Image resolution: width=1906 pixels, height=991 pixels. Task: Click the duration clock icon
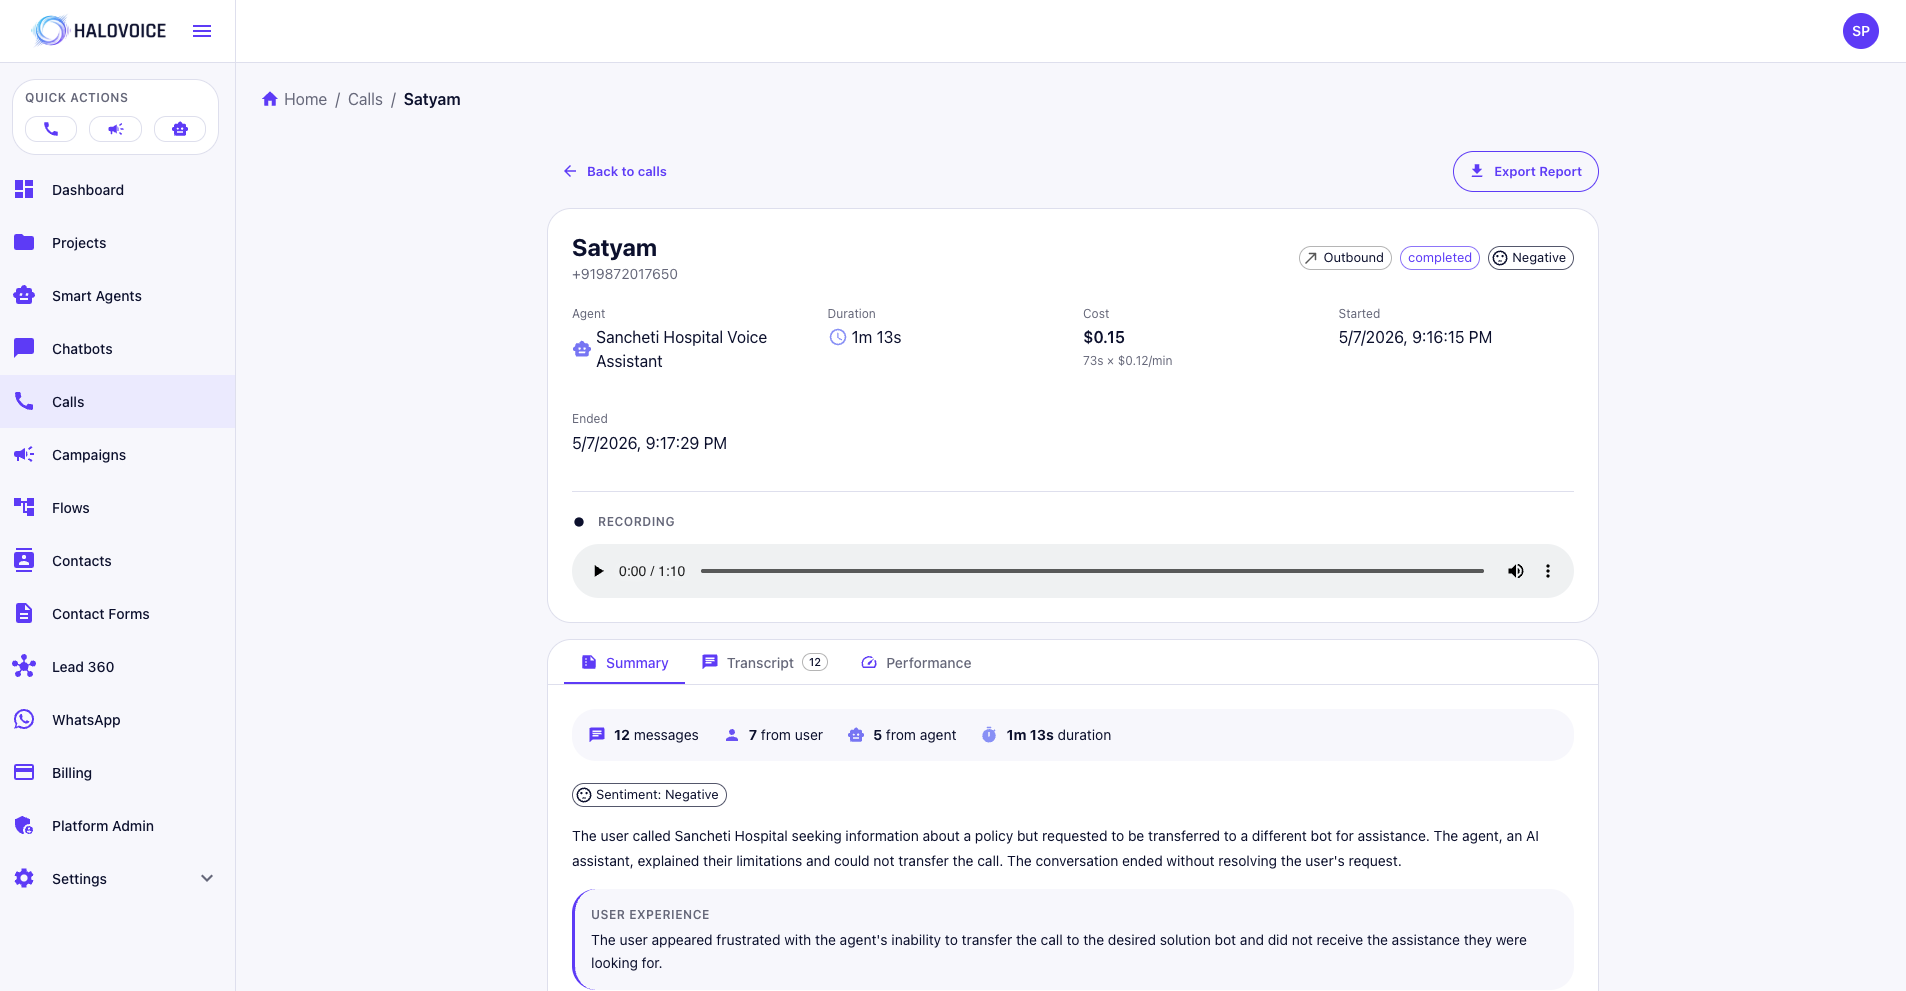[x=837, y=337]
